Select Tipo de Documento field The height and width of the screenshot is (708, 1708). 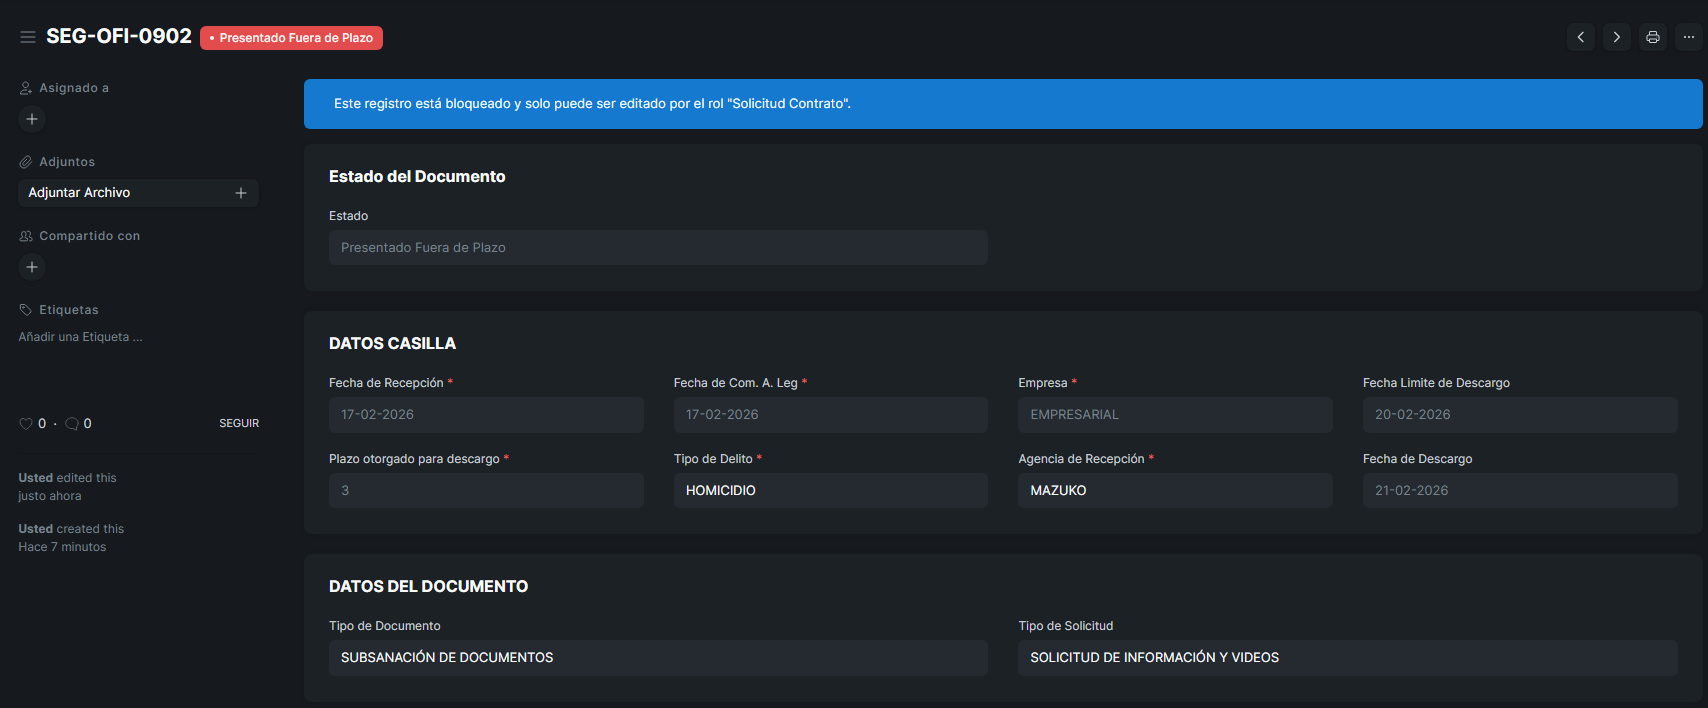point(657,657)
